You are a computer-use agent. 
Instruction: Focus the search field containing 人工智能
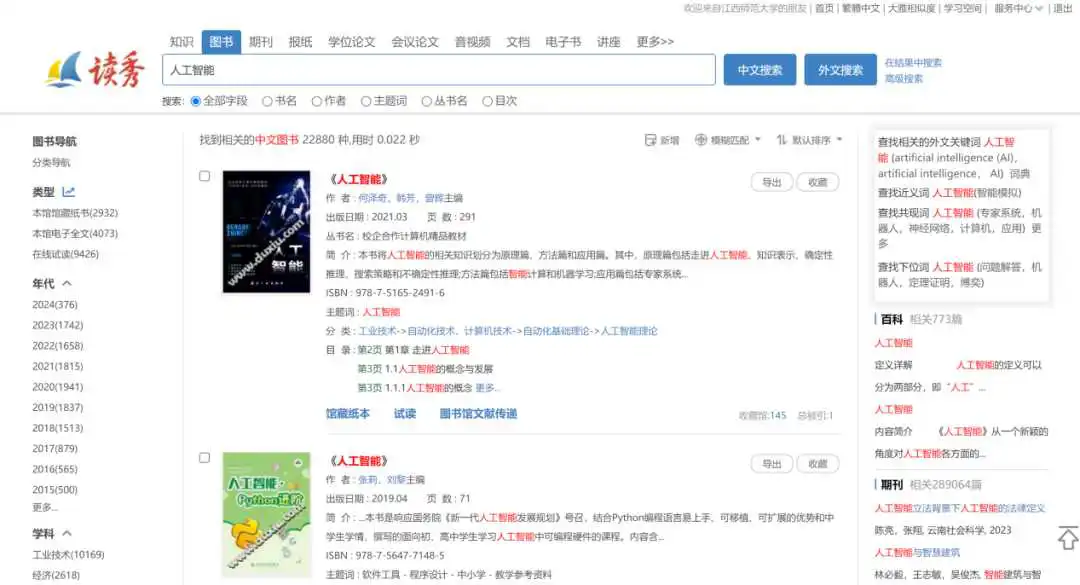(439, 70)
